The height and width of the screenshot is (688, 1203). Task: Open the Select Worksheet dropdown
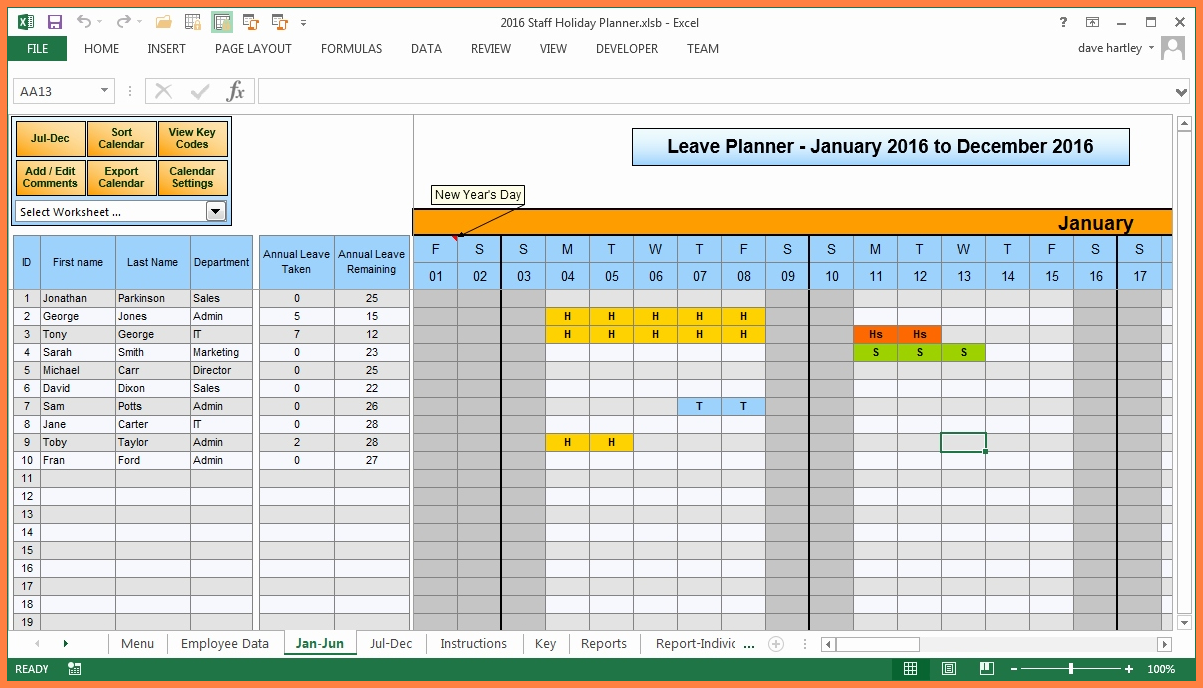(x=215, y=211)
